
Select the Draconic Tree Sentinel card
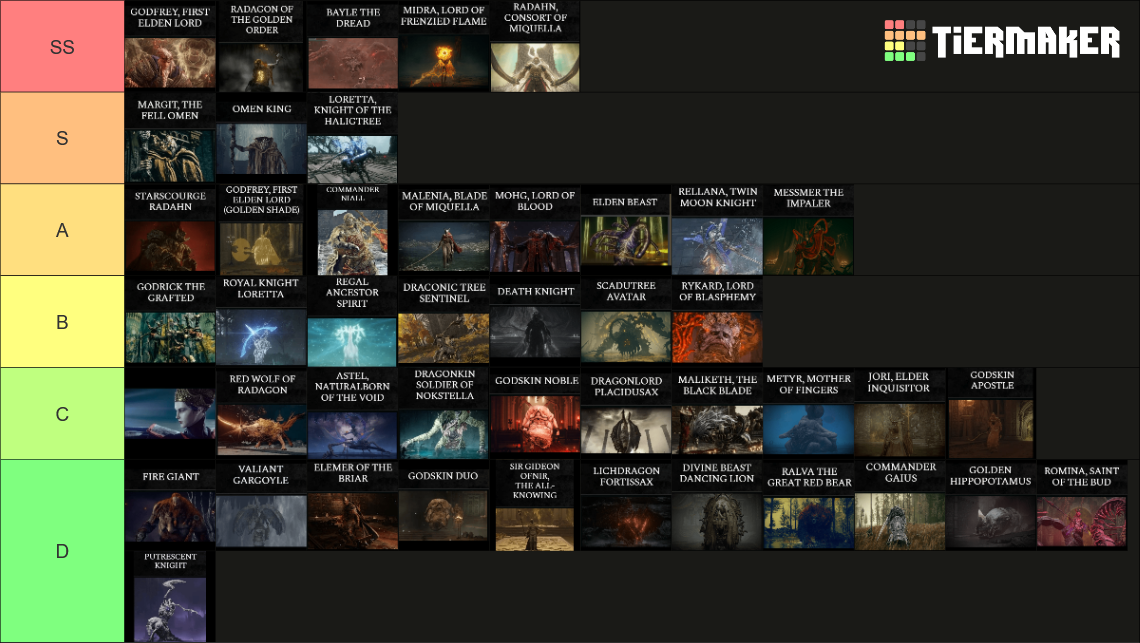pyautogui.click(x=443, y=322)
